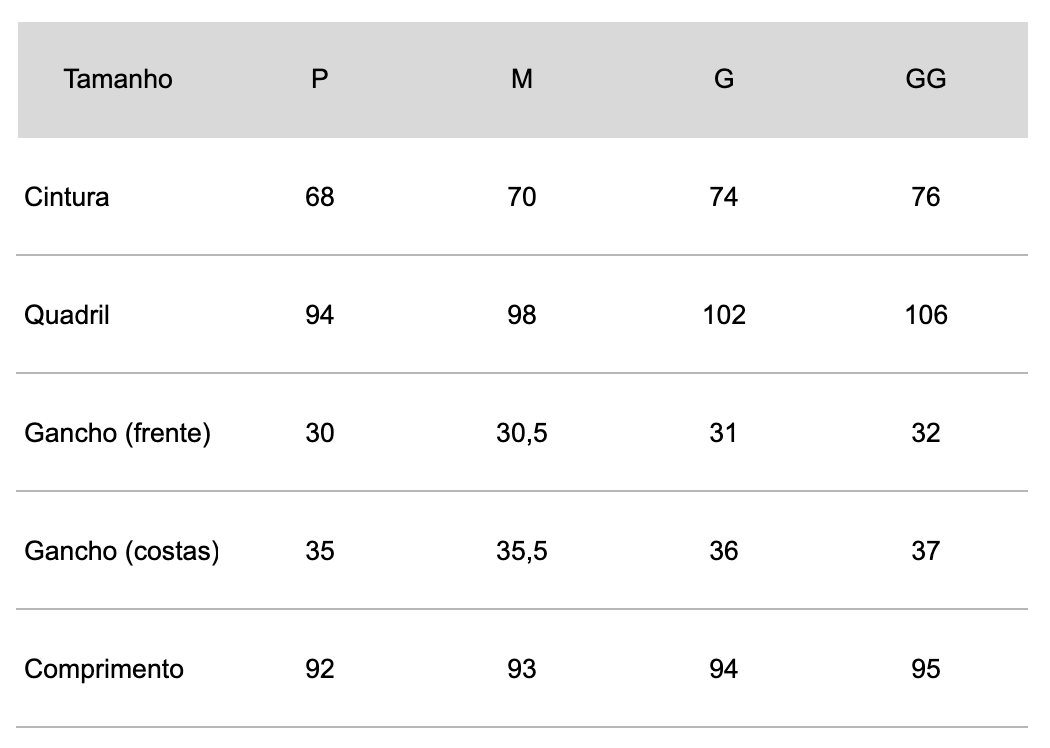Click the Gancho (costas) row label
1050x748 pixels.
121,551
